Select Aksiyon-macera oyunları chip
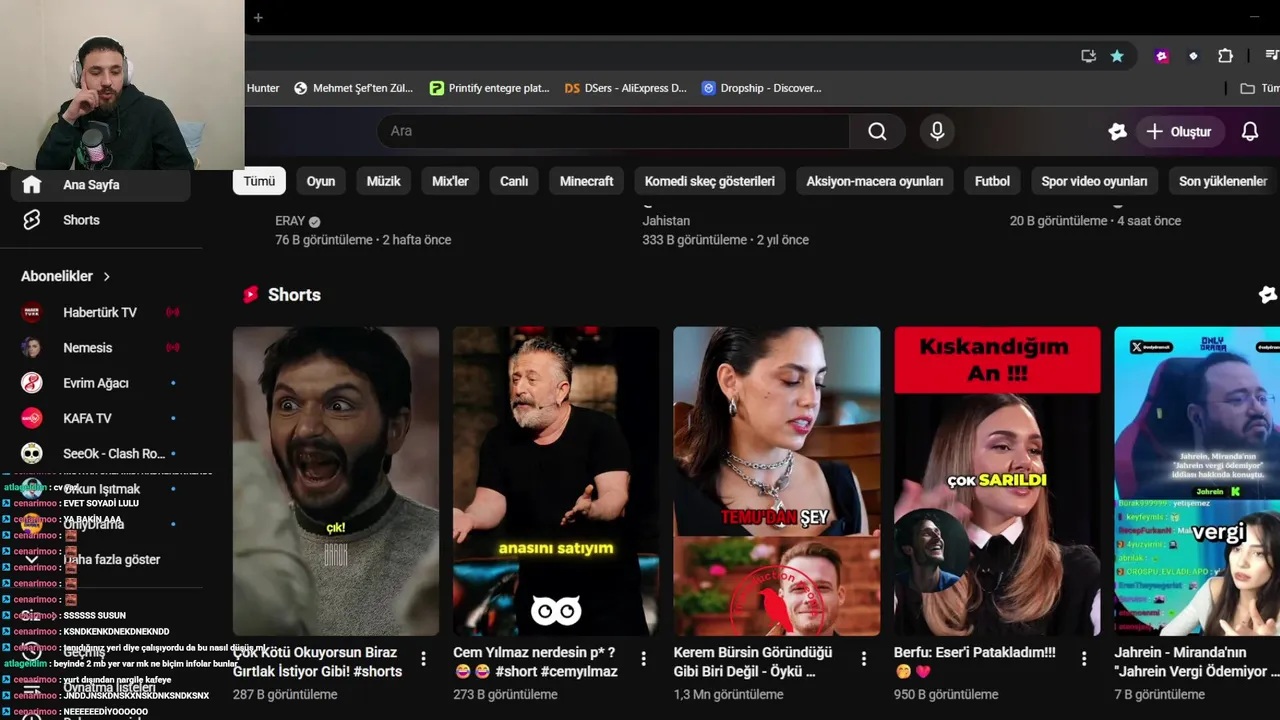This screenshot has height=720, width=1280. [875, 181]
